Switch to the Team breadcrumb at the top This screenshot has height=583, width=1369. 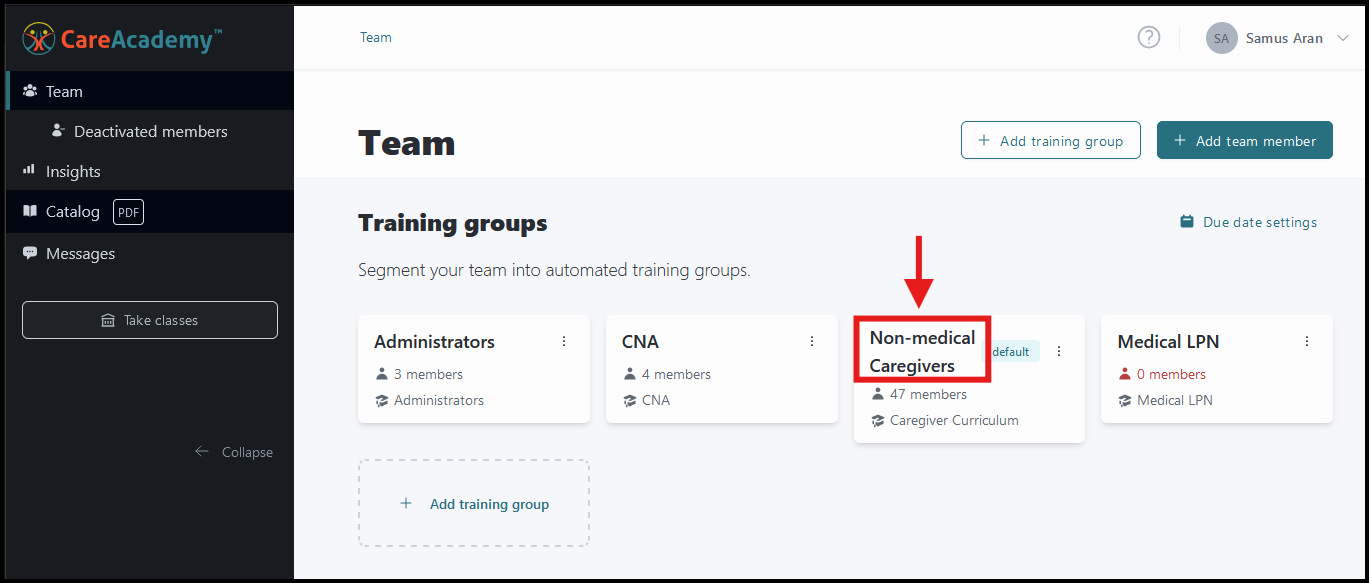pyautogui.click(x=375, y=37)
